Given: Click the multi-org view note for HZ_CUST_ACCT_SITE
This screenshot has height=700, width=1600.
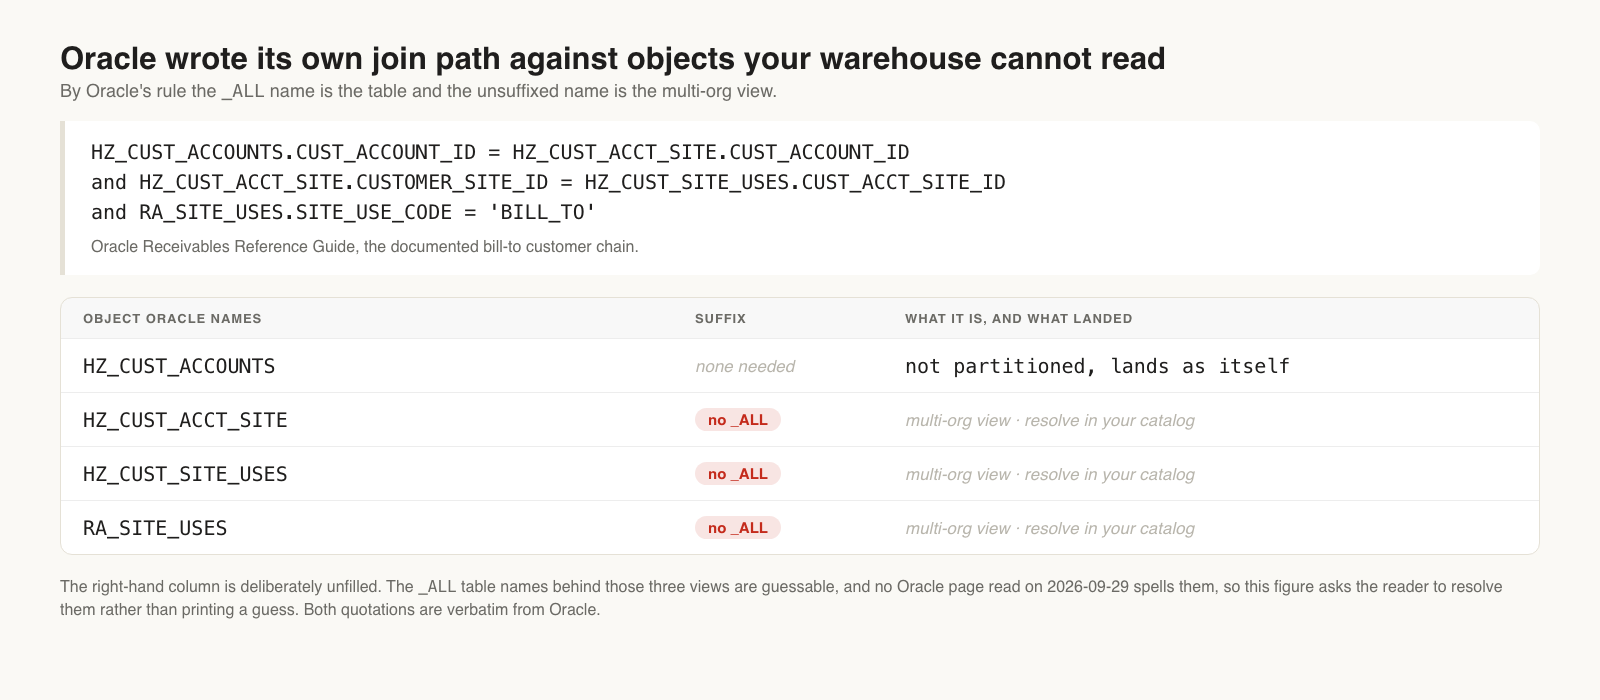Looking at the screenshot, I should coord(1050,420).
